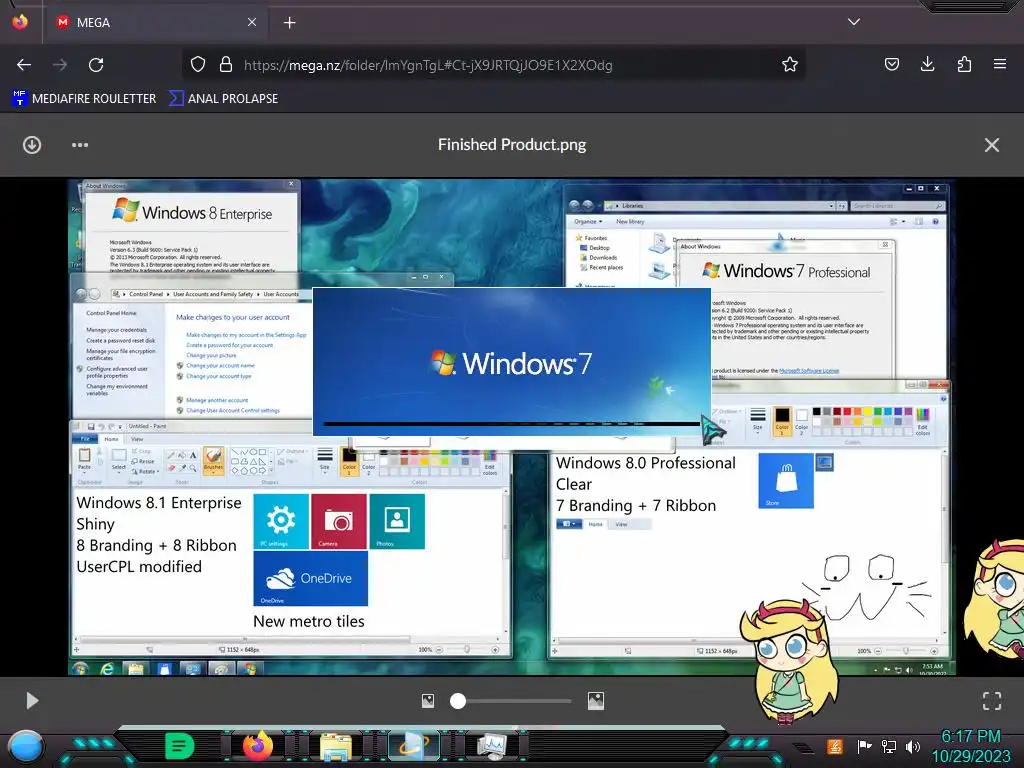Save page with the Pocket icon
This screenshot has width=1024, height=768.
(x=891, y=64)
